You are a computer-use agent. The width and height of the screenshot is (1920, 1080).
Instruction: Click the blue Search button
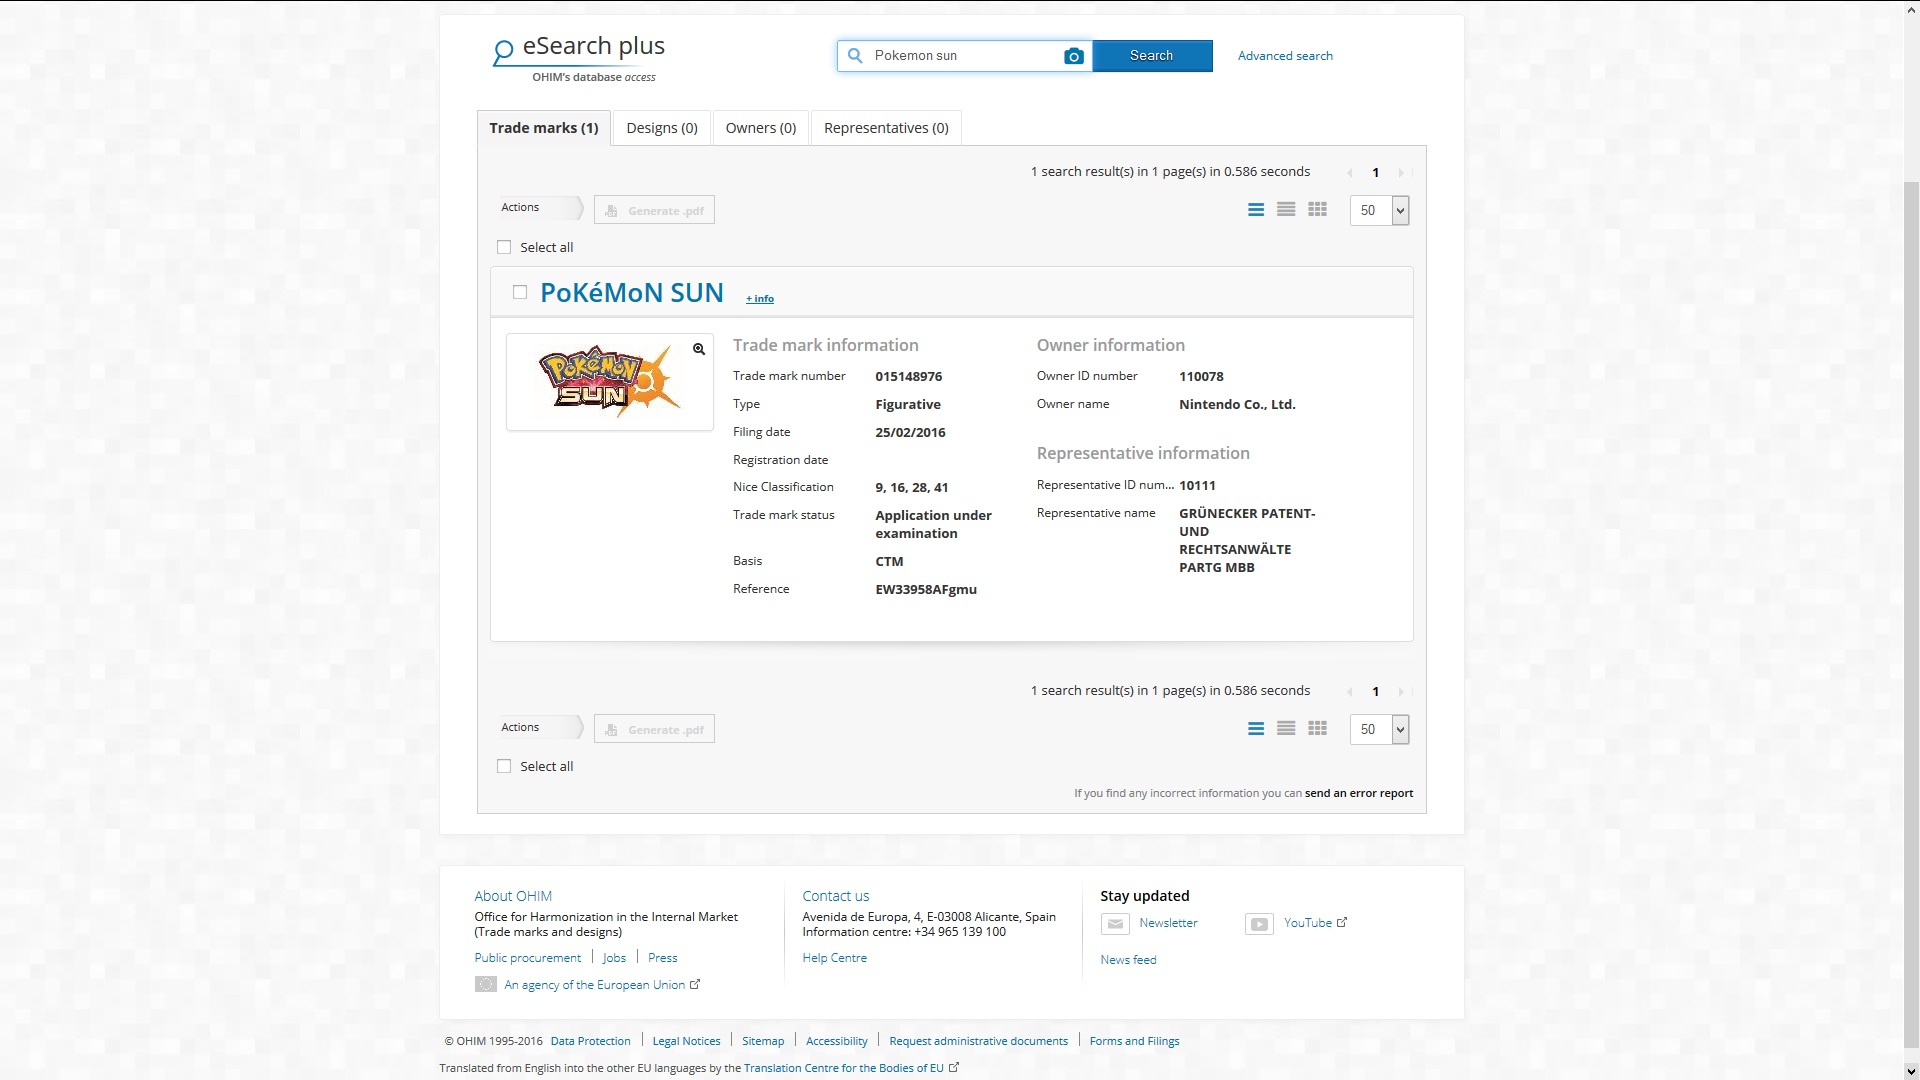[1152, 56]
